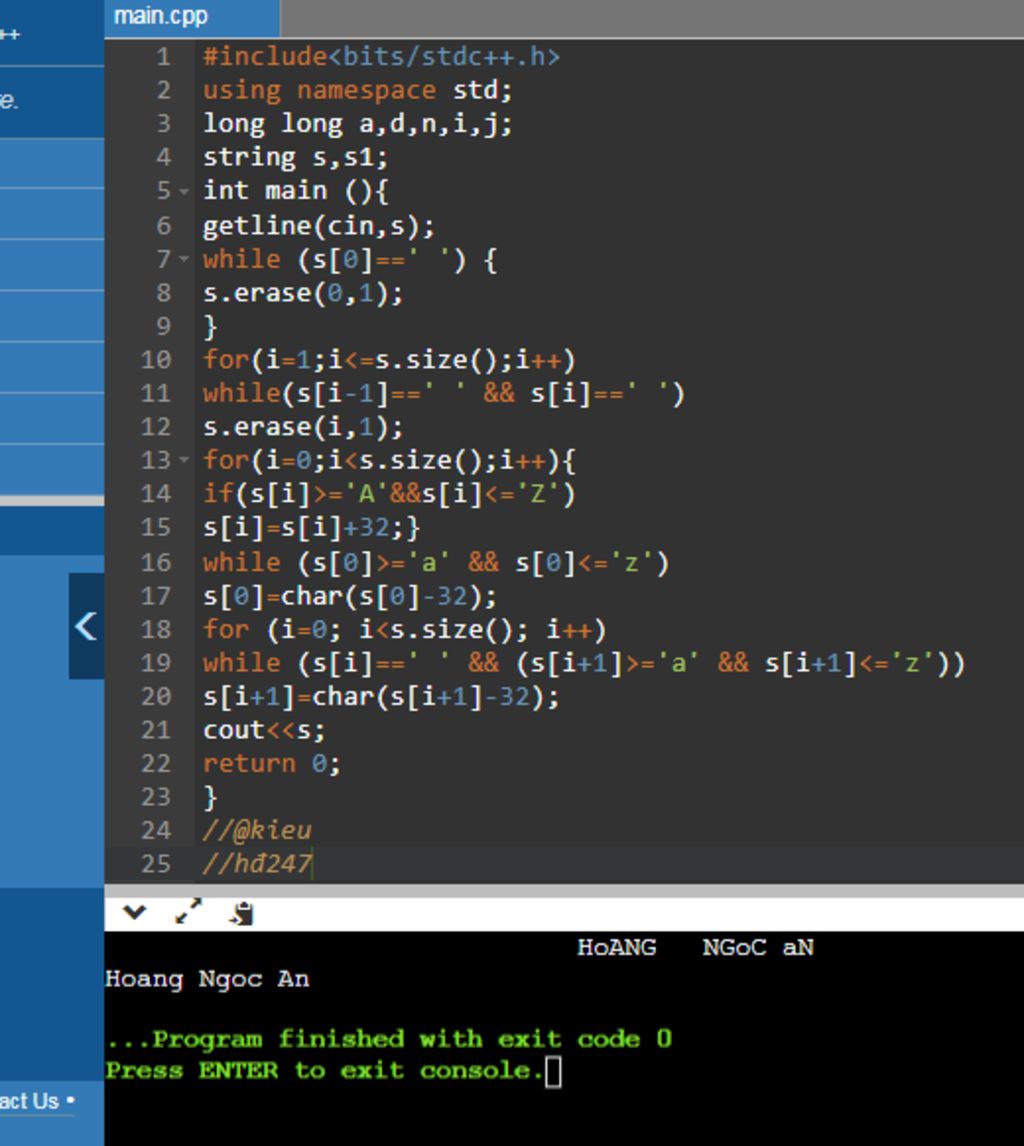Fold the while block at line 7

pos(183,259)
